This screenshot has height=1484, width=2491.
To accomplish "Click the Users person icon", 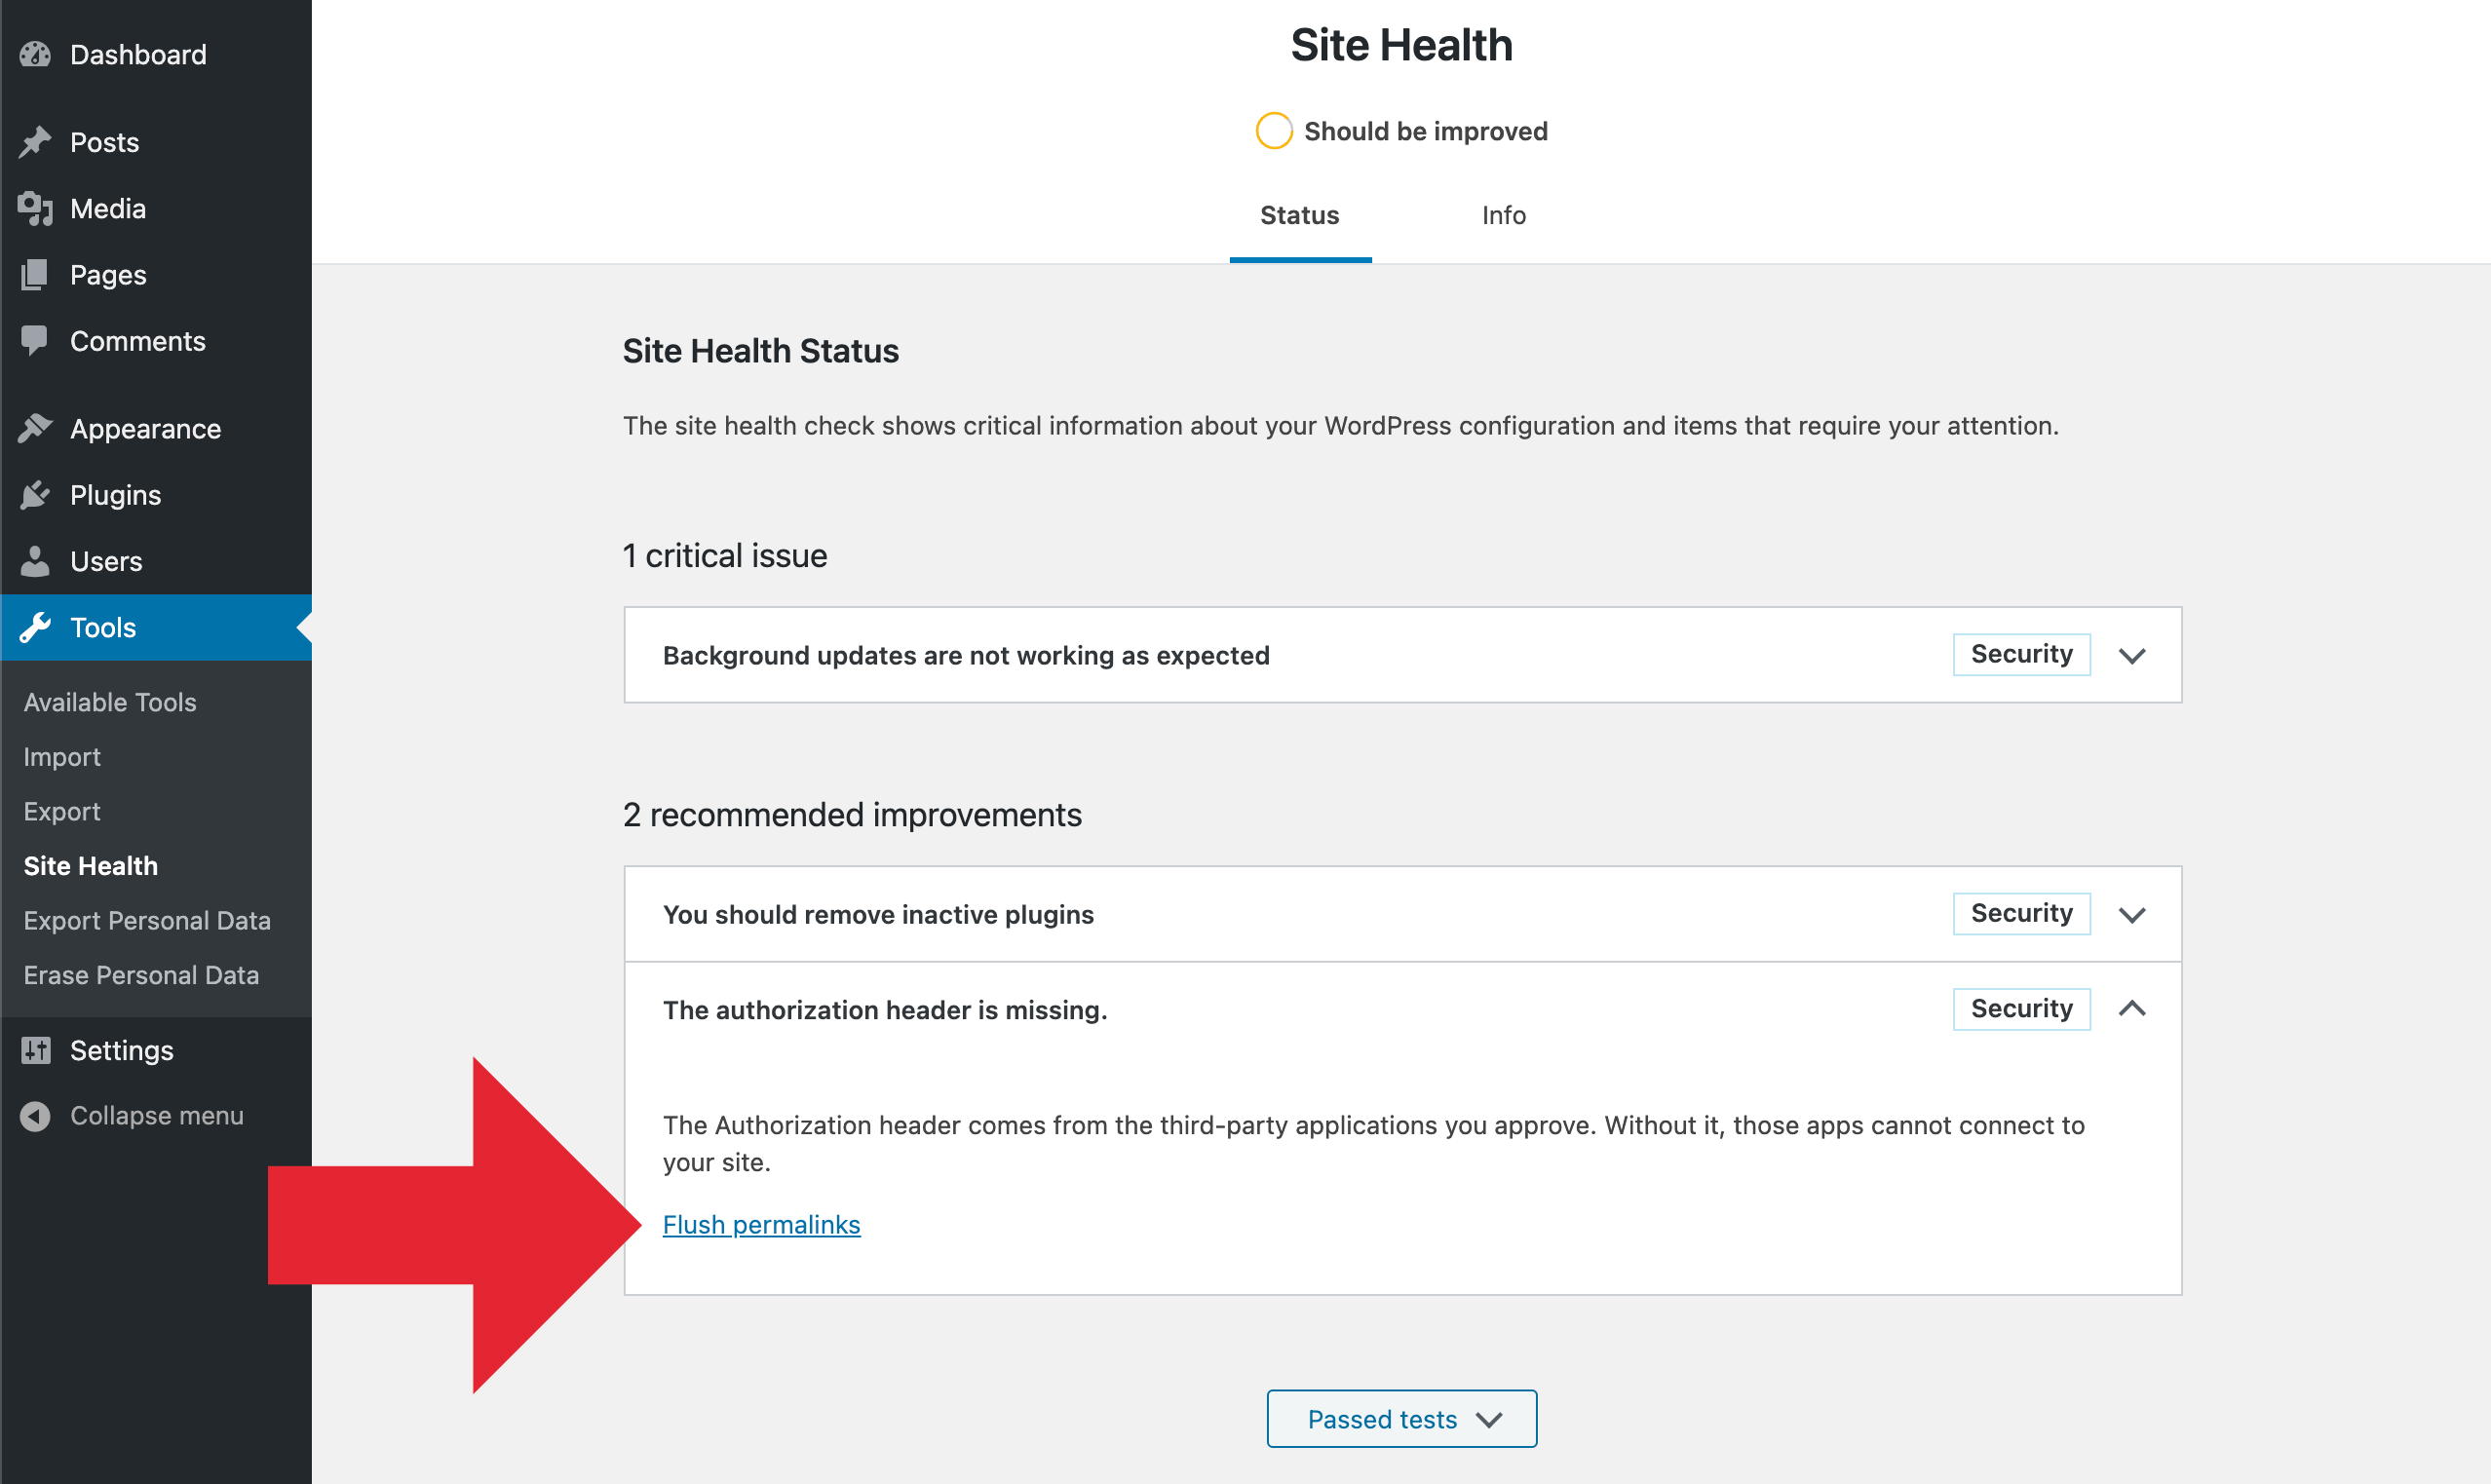I will pyautogui.click(x=34, y=561).
